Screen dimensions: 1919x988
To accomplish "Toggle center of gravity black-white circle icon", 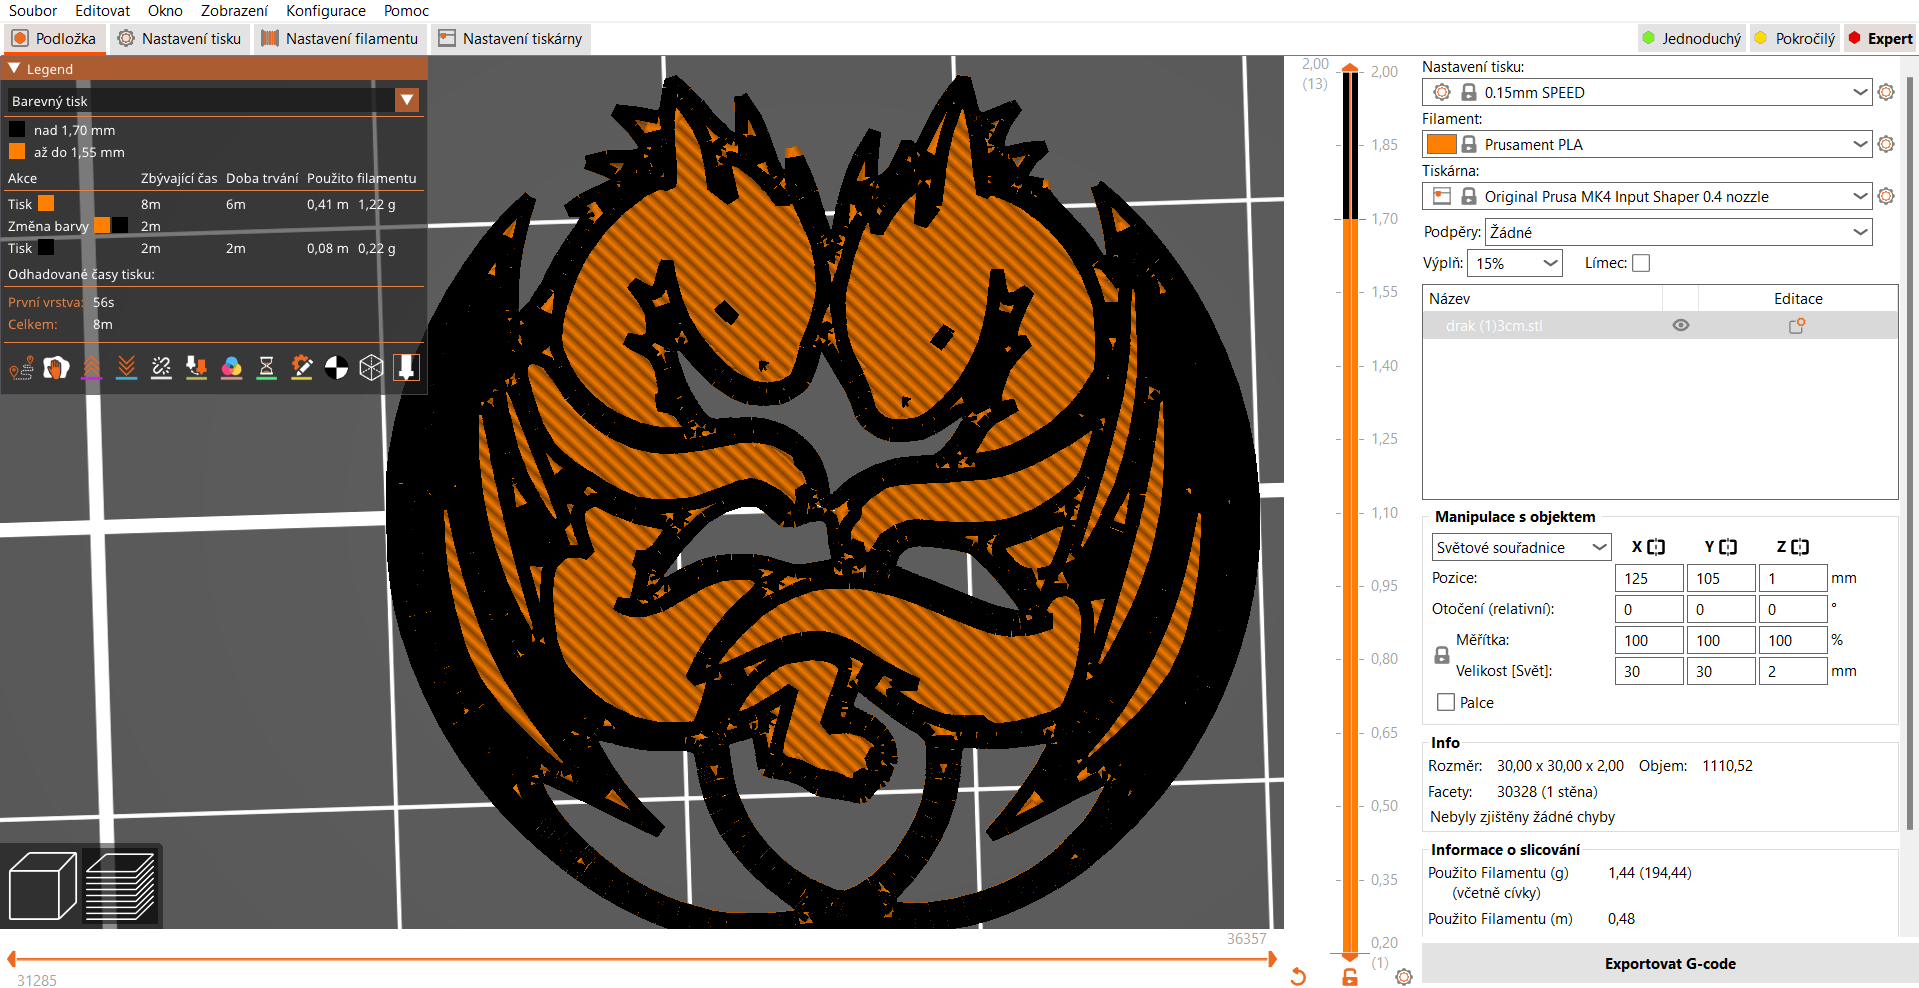I will coord(337,368).
